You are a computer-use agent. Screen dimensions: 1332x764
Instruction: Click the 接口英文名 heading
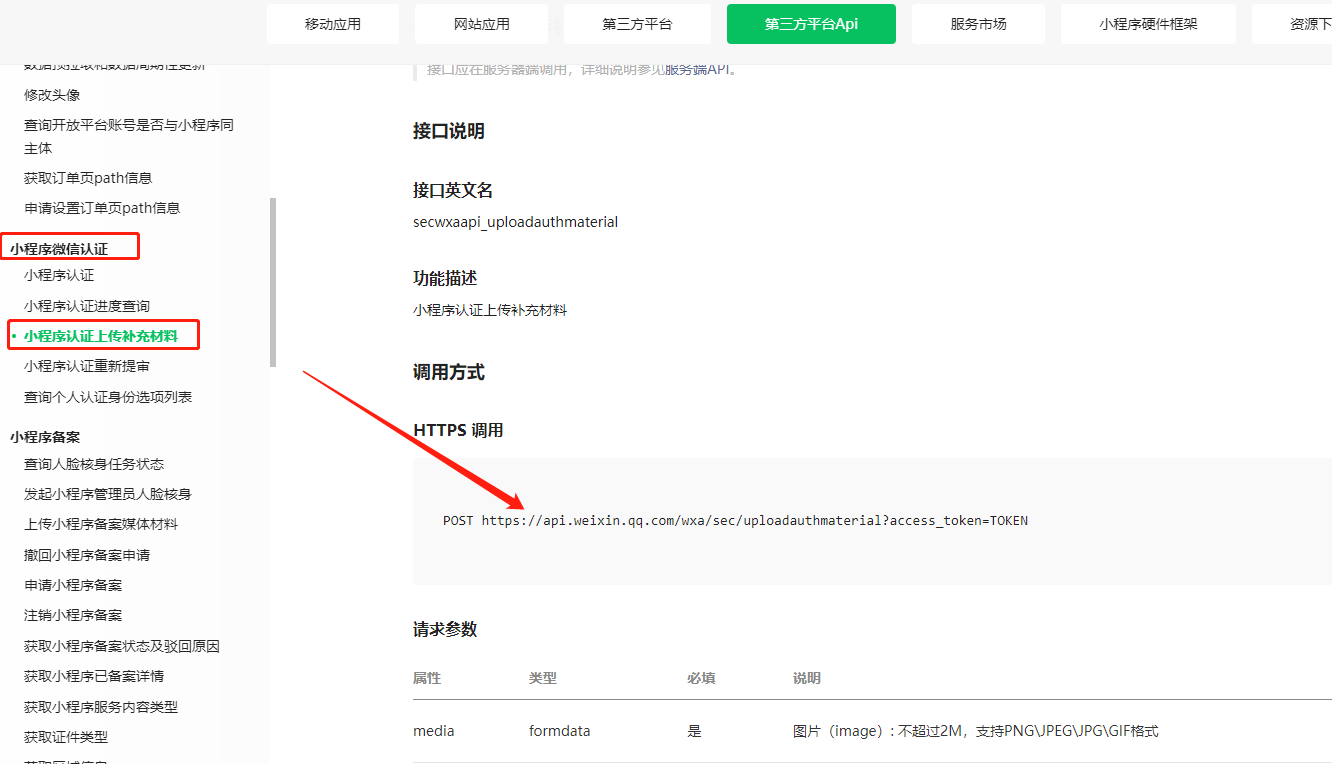coord(453,190)
